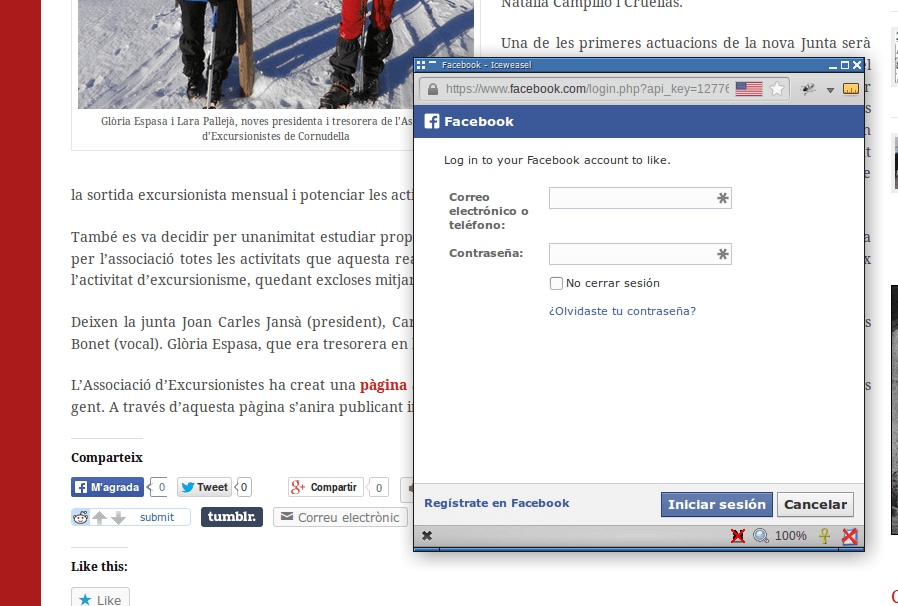Share via the tumblr. button
The height and width of the screenshot is (606, 898).
tap(232, 517)
